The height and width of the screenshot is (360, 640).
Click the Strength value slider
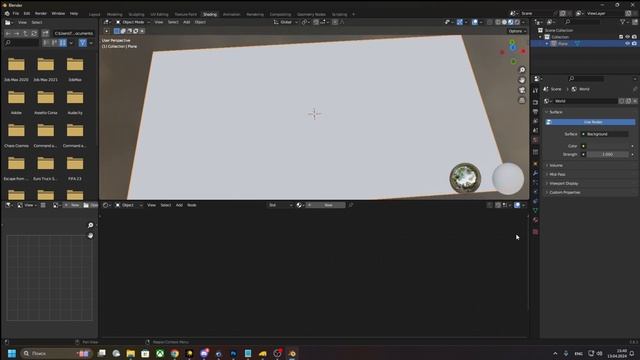[x=608, y=154]
